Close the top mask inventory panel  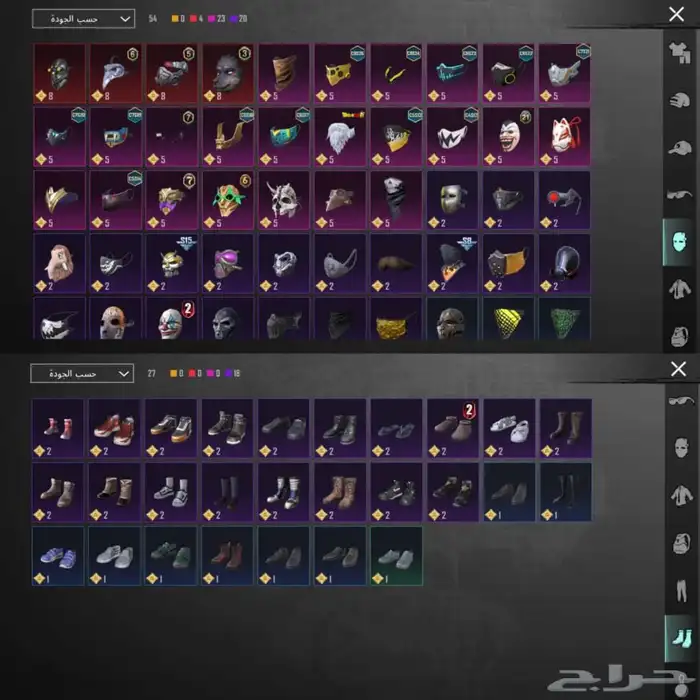(676, 14)
